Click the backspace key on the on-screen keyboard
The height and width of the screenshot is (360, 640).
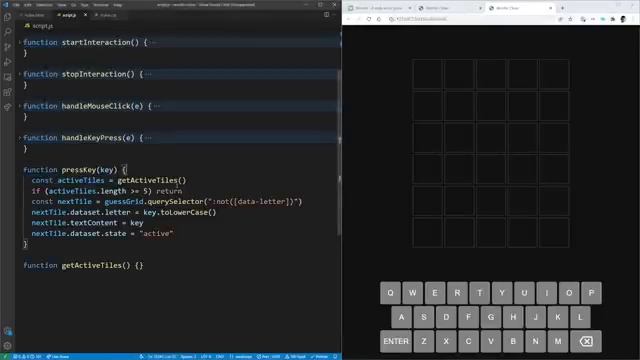pos(586,341)
